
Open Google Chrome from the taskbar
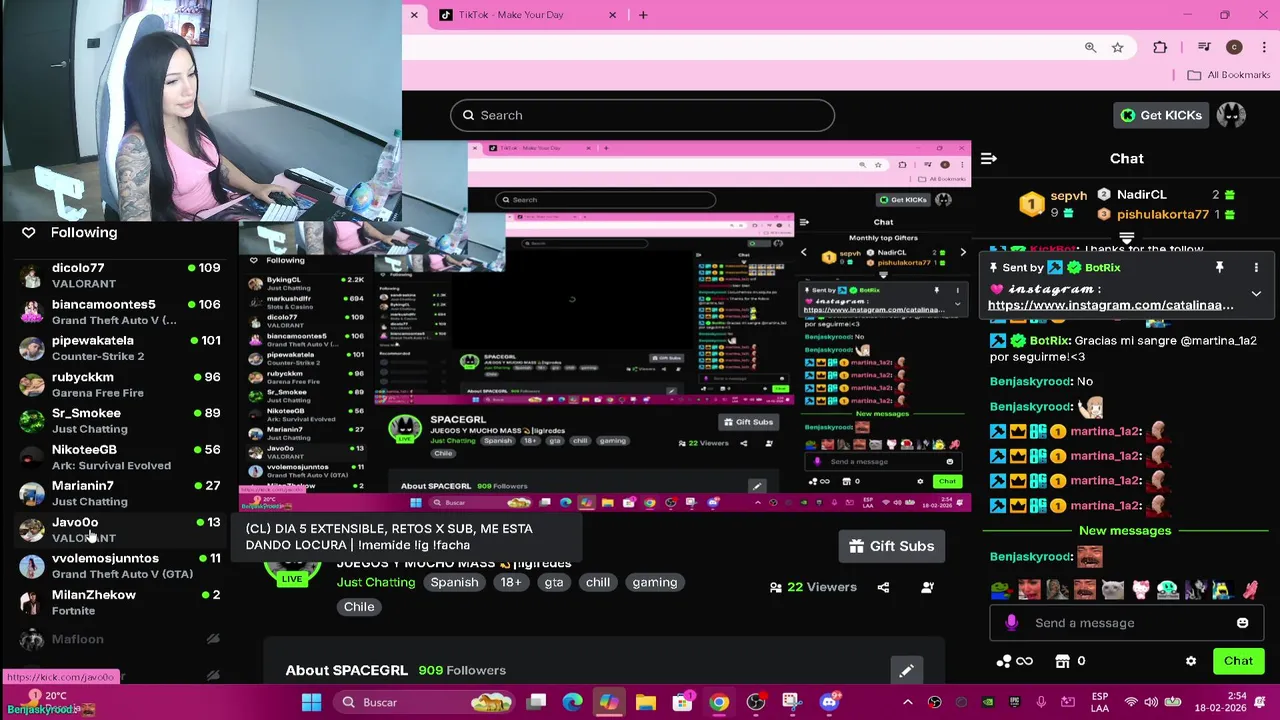pos(719,702)
